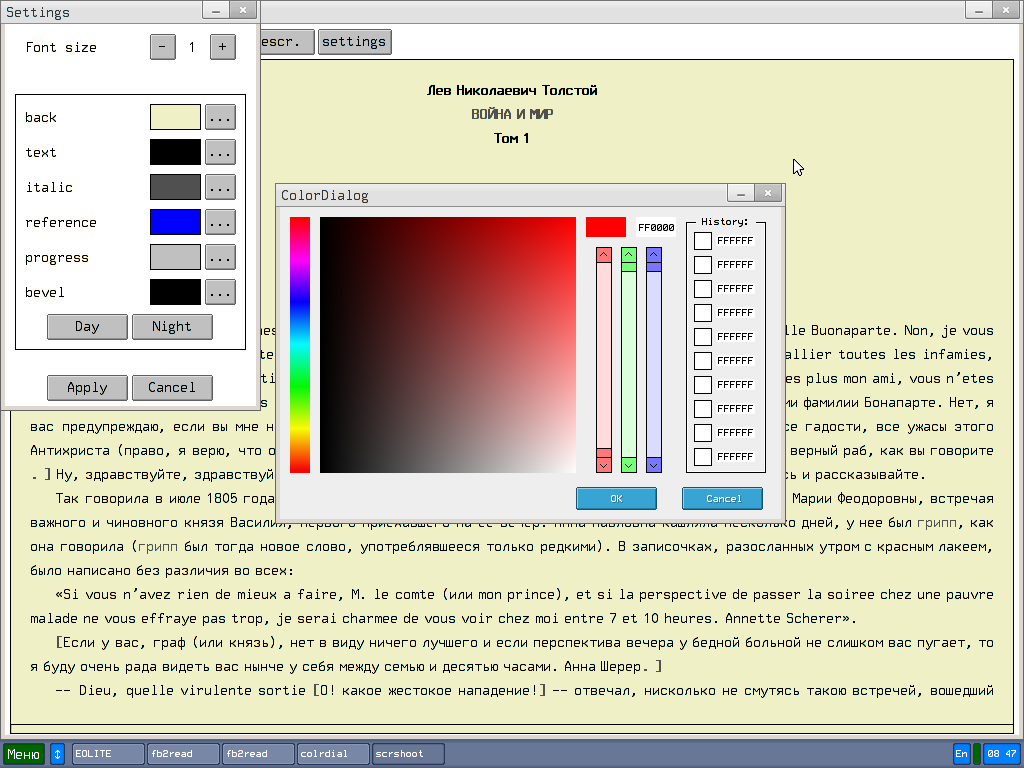The width and height of the screenshot is (1024, 768).
Task: Open the Меню start button
Action: (x=24, y=753)
